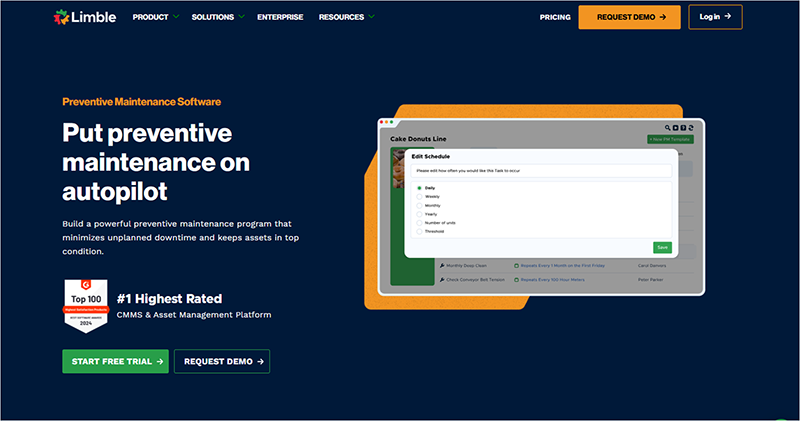Open the Solutions dropdown menu
800x421 pixels.
tap(219, 17)
